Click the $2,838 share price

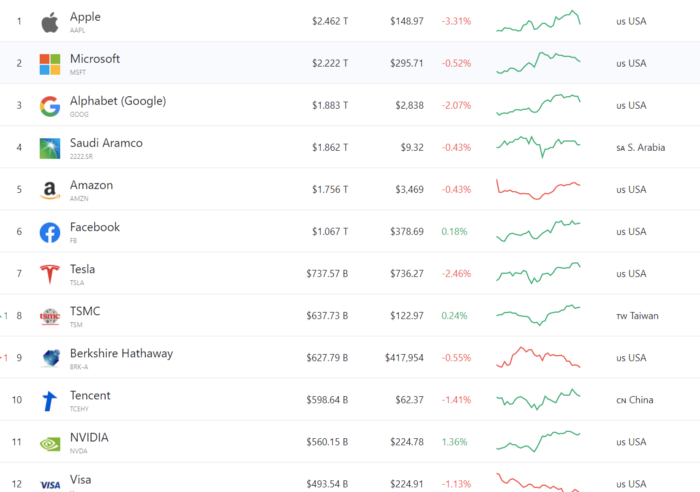pyautogui.click(x=409, y=105)
